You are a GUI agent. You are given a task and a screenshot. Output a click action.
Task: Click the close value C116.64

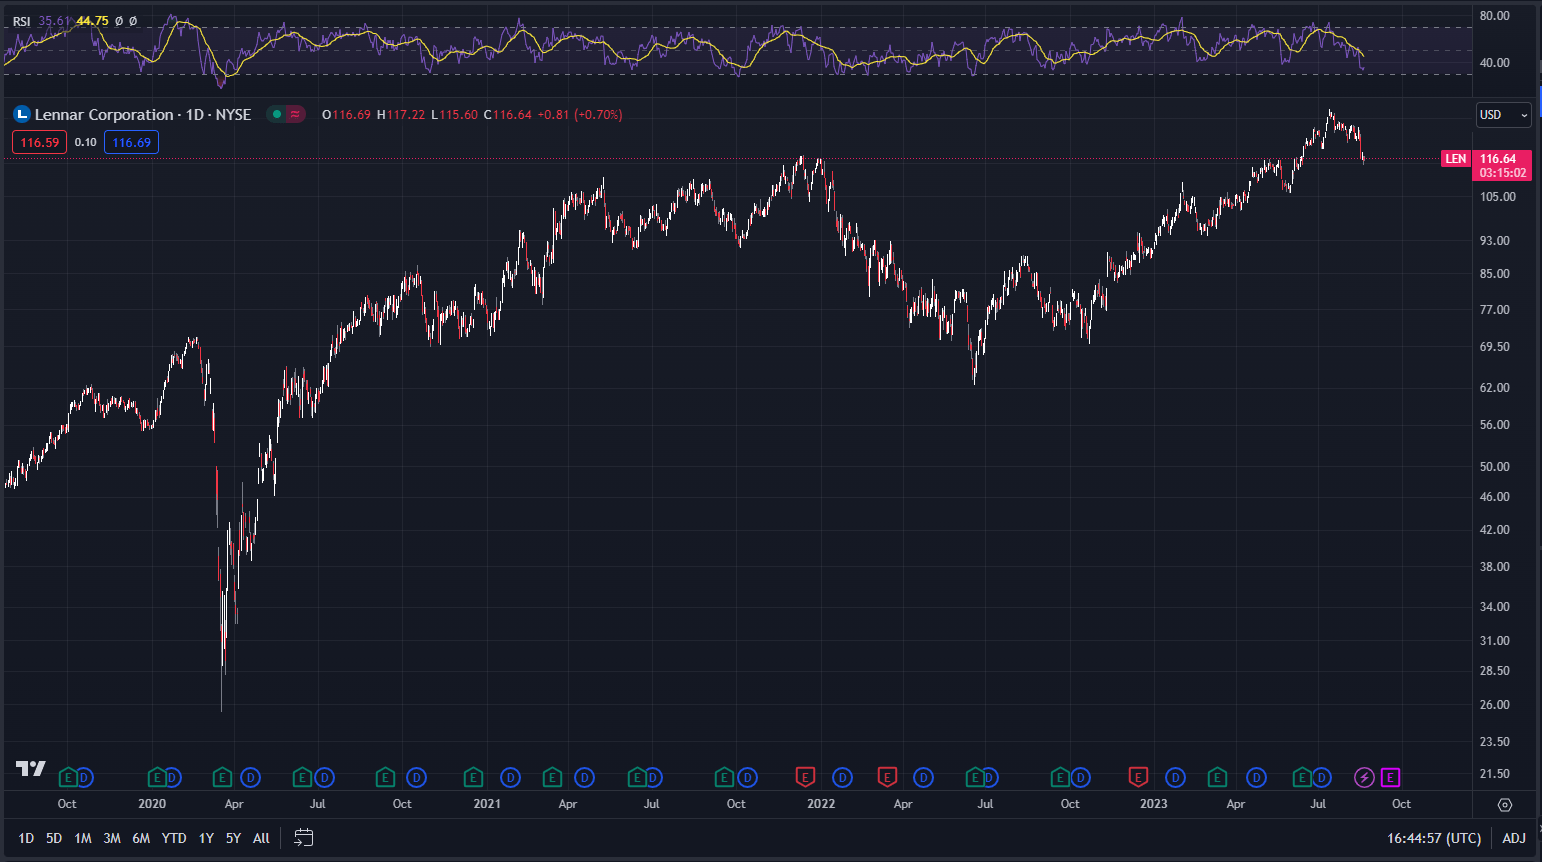coord(508,115)
